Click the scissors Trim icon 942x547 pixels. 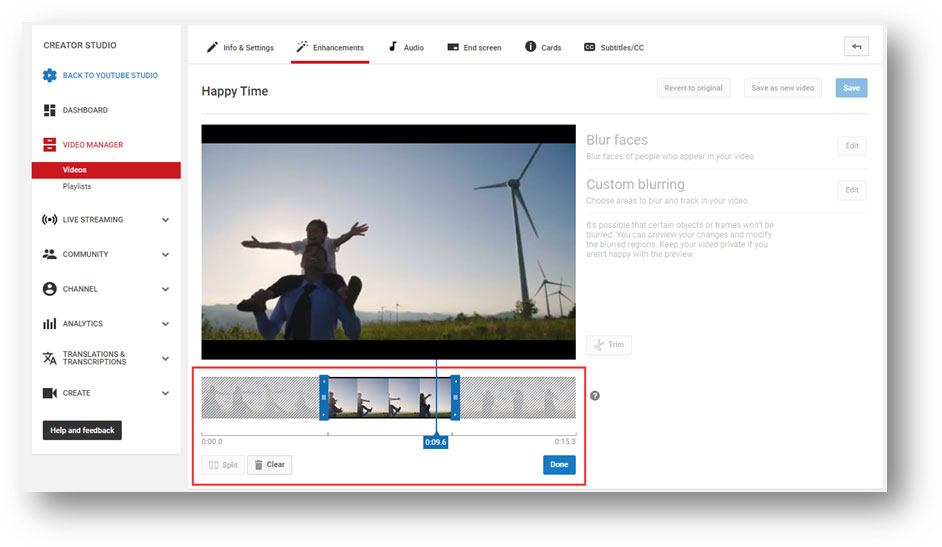pos(599,345)
